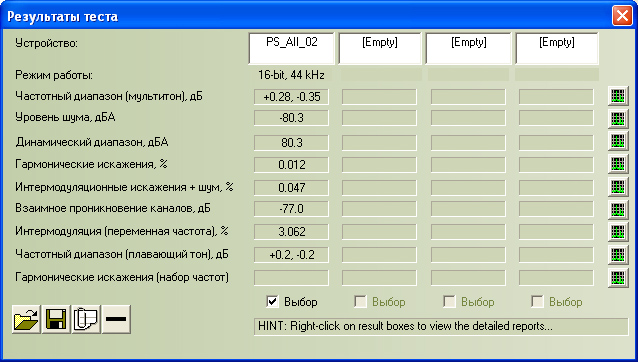The height and width of the screenshot is (362, 638).
Task: Open graph for multitone frequency response row
Action: tap(618, 96)
